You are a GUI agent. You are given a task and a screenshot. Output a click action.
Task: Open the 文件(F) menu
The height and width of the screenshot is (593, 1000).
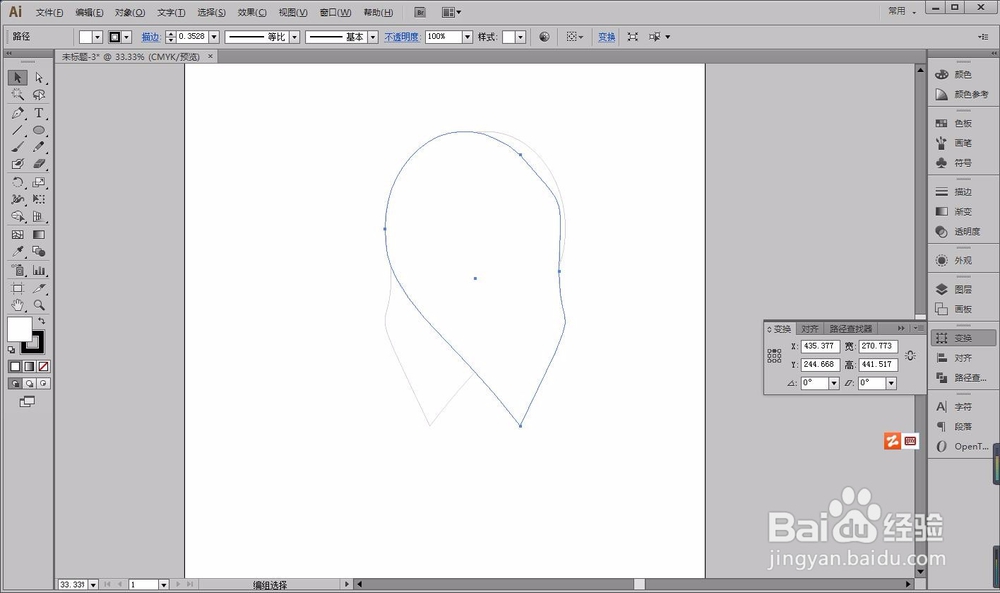pos(49,13)
